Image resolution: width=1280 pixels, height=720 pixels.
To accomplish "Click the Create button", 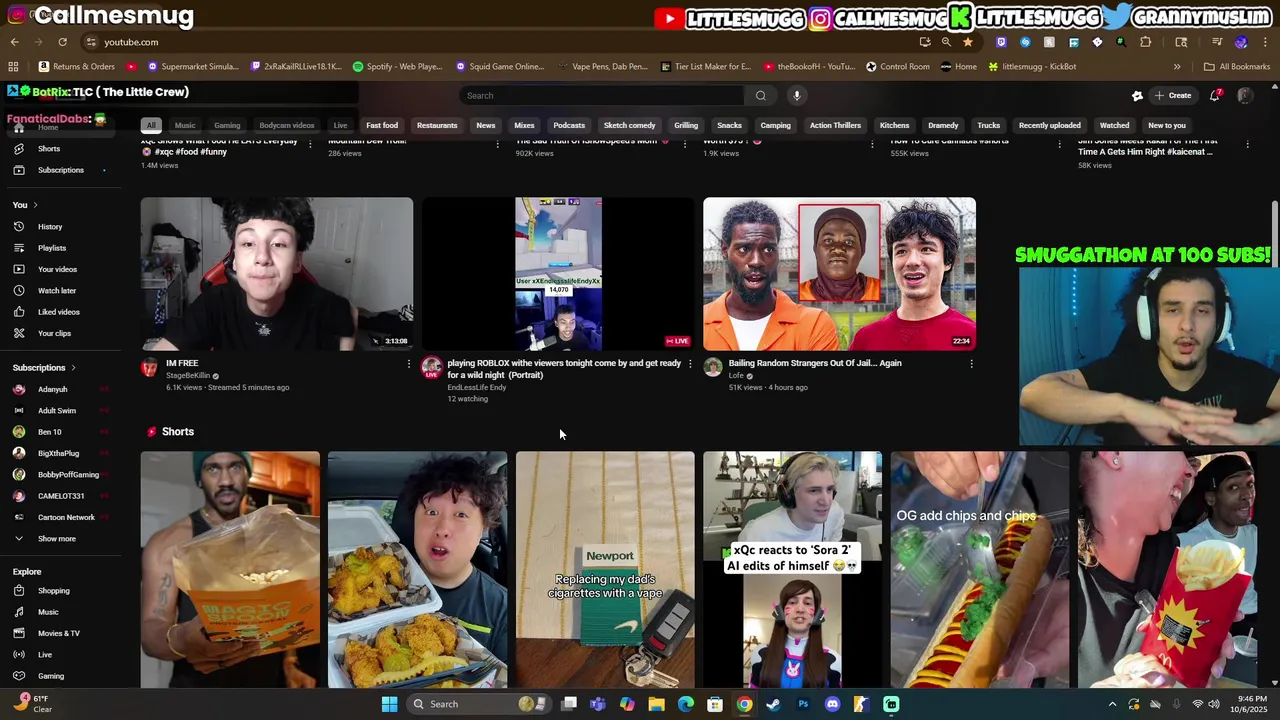I will (x=1173, y=95).
